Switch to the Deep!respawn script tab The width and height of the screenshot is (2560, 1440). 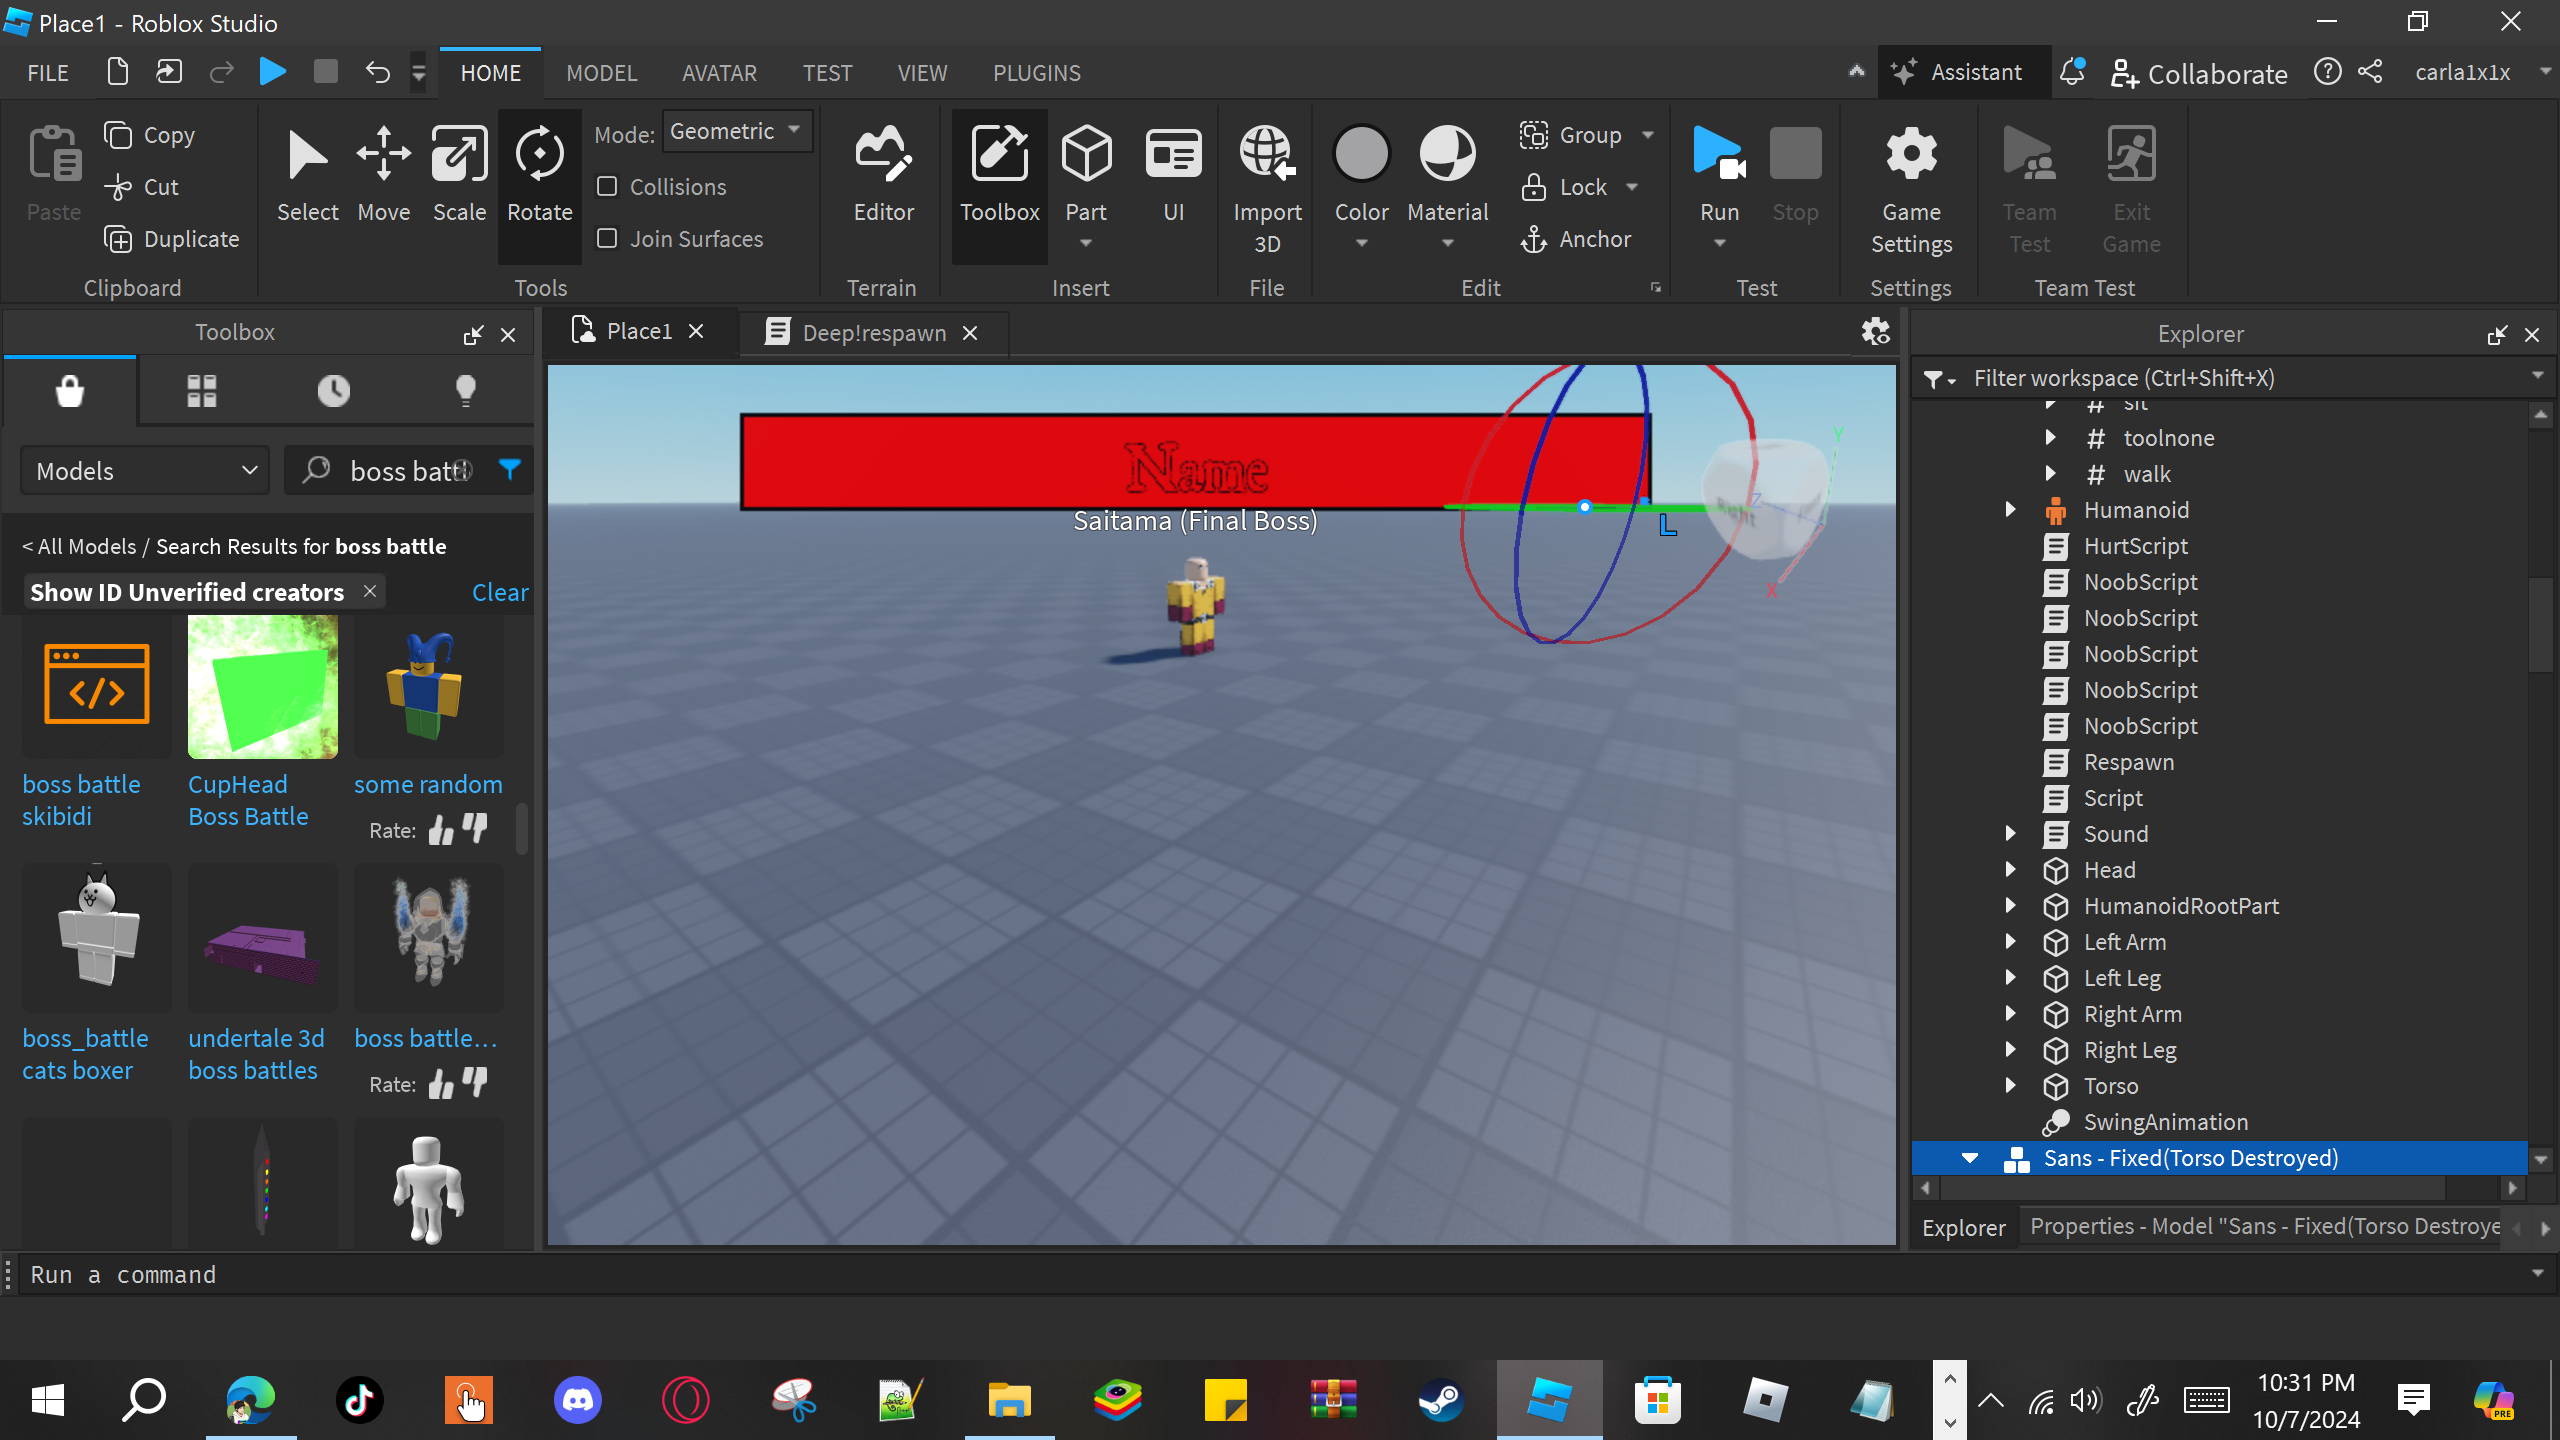tap(873, 333)
